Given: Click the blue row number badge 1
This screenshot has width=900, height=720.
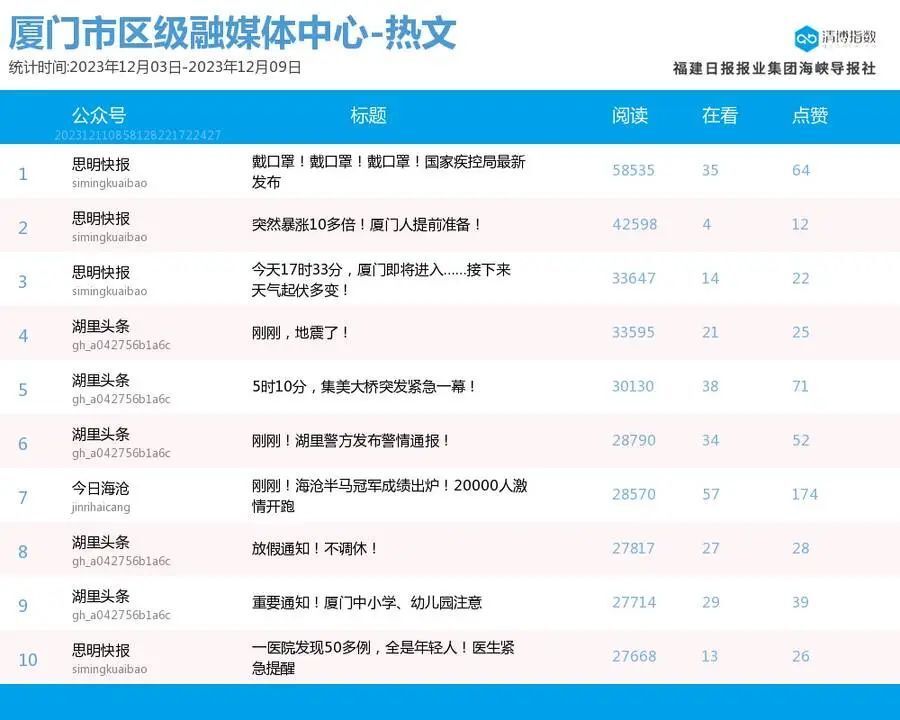Looking at the screenshot, I should coord(23,173).
